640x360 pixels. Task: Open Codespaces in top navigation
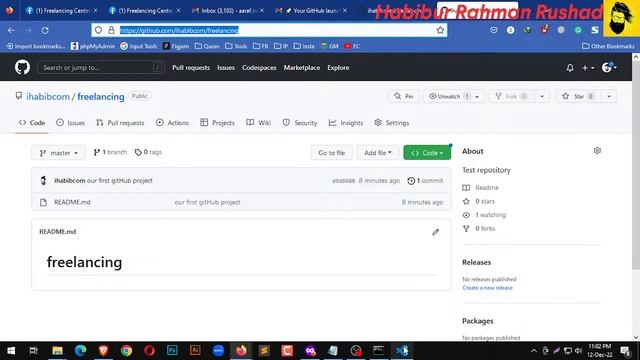(x=259, y=68)
